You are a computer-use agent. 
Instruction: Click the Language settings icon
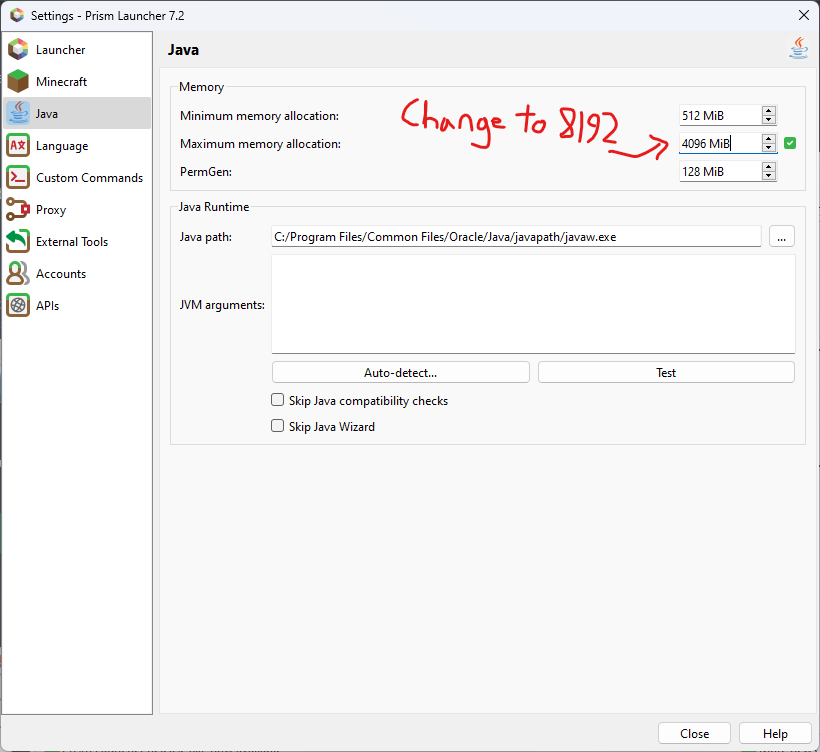pyautogui.click(x=18, y=145)
